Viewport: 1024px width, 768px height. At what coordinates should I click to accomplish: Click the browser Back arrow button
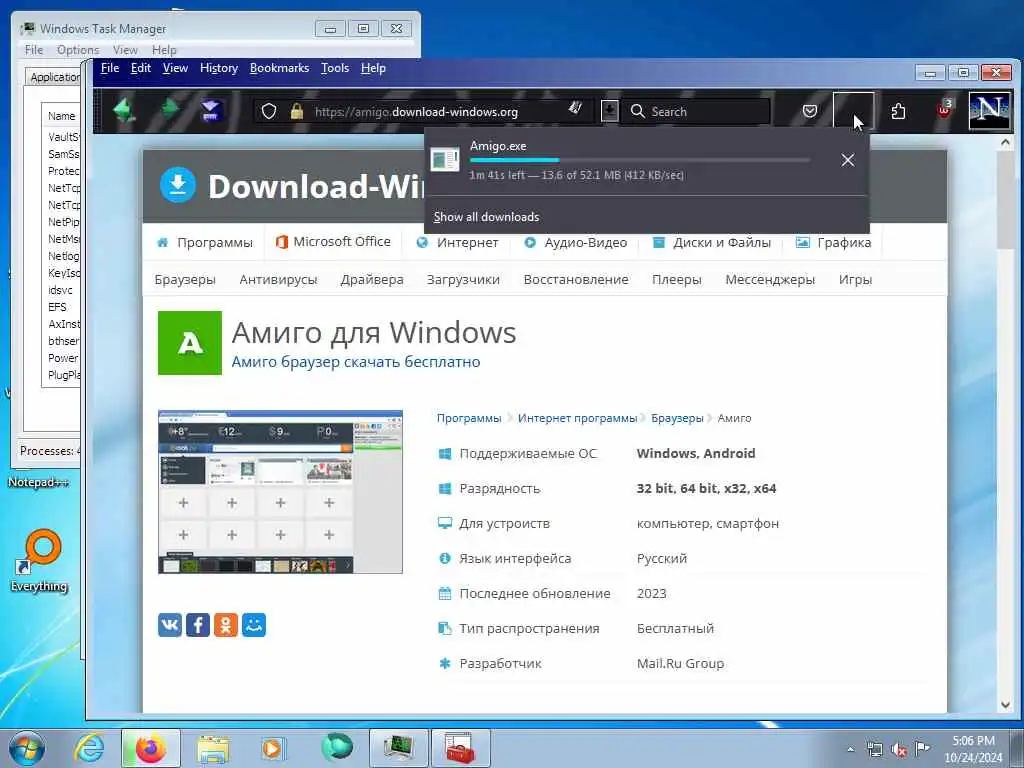click(124, 110)
